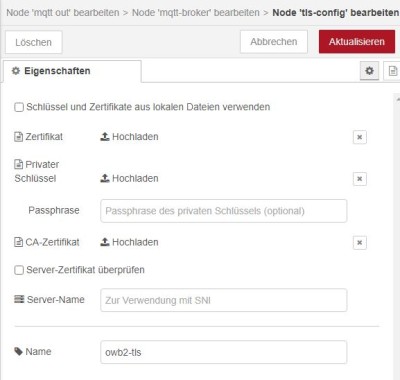Go to Node 'mqtt-broker' bearbeiten breadcrumb
Image resolution: width=400 pixels, height=380 pixels.
coord(196,13)
